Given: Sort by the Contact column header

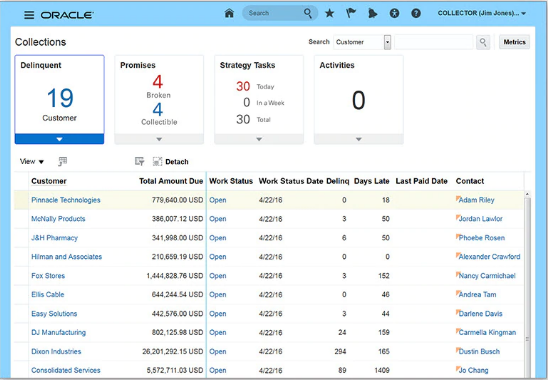Looking at the screenshot, I should (x=470, y=181).
